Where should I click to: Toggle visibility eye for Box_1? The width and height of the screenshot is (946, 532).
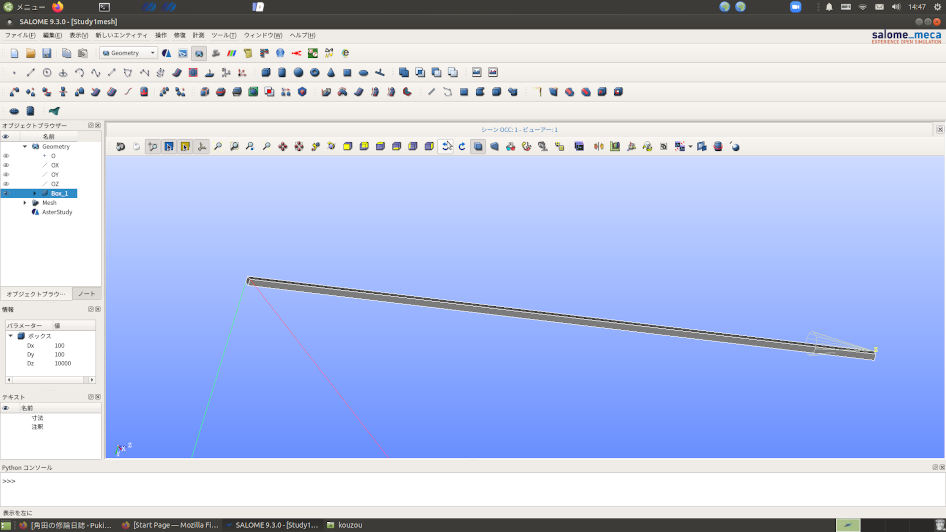pyautogui.click(x=6, y=193)
